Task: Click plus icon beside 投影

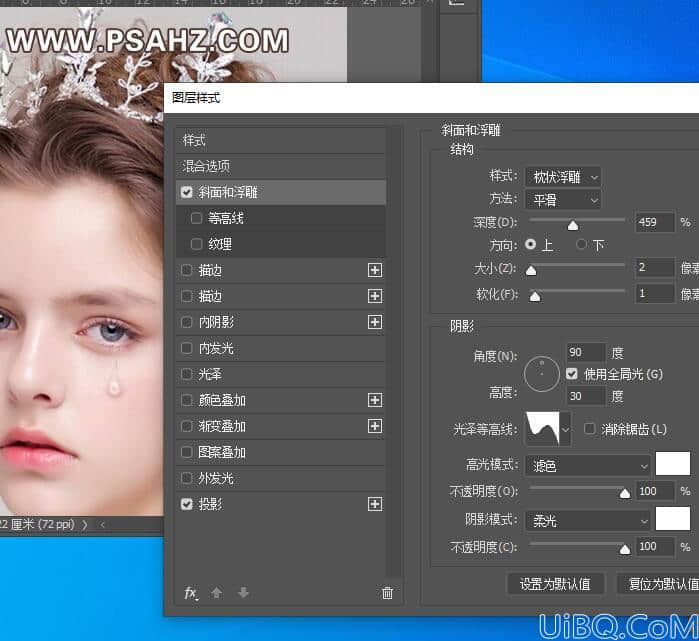Action: (x=374, y=504)
